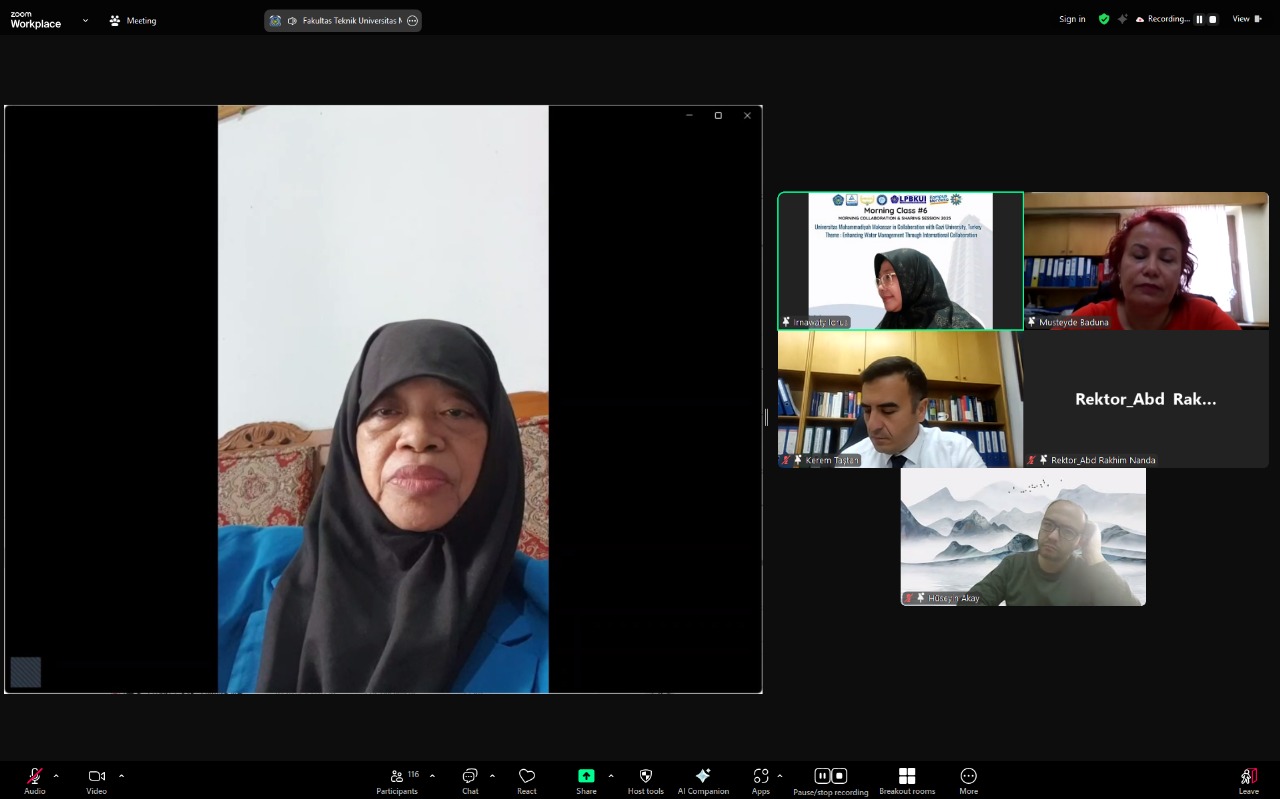
Task: Expand the share options arrow next to Share
Action: click(x=611, y=776)
